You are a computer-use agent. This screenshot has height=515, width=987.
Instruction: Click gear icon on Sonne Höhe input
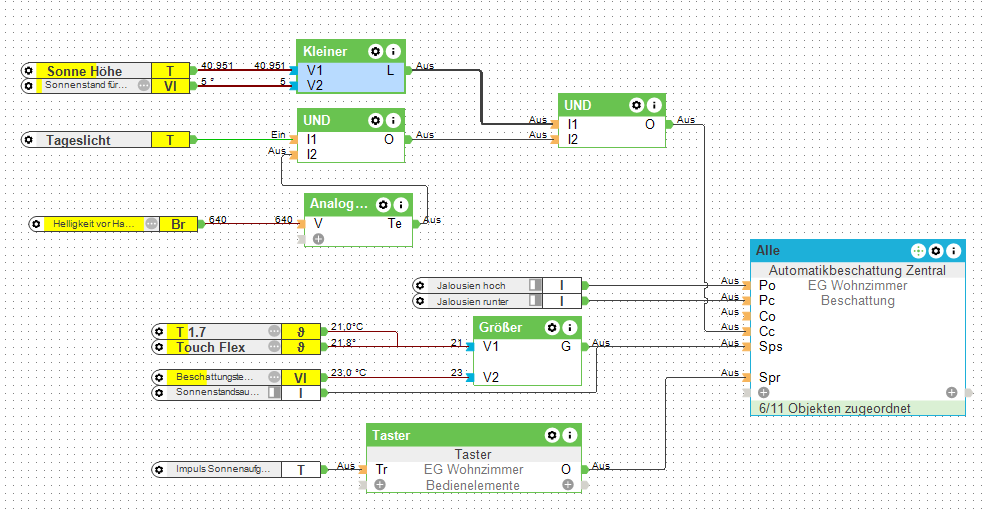click(28, 71)
